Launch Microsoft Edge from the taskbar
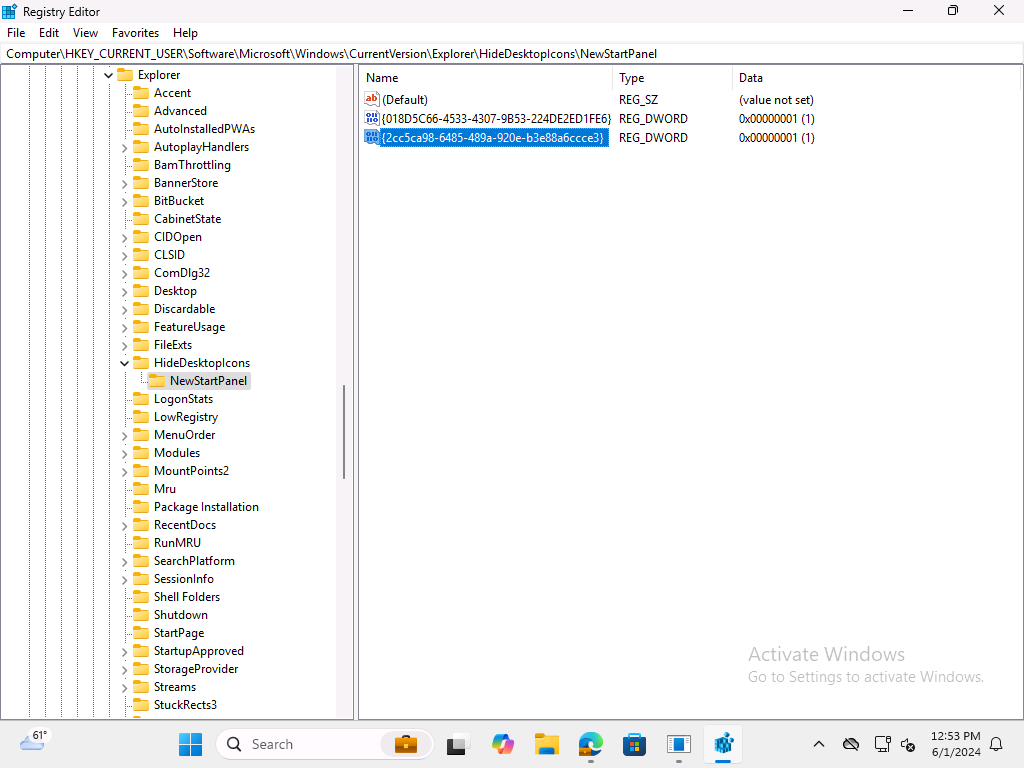Image resolution: width=1024 pixels, height=768 pixels. click(590, 744)
